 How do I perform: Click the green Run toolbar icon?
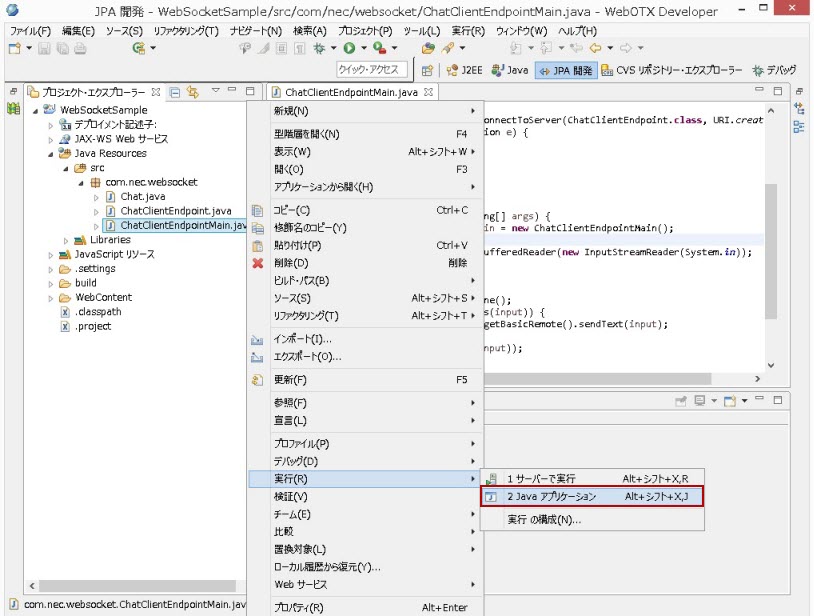click(349, 48)
